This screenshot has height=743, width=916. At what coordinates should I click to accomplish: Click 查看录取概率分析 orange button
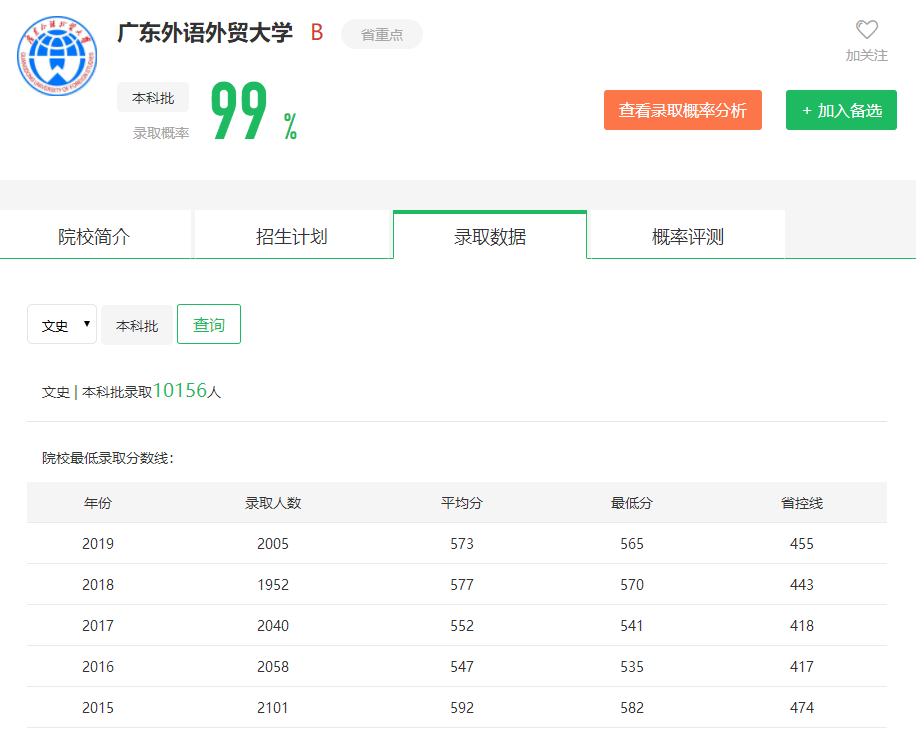[683, 110]
